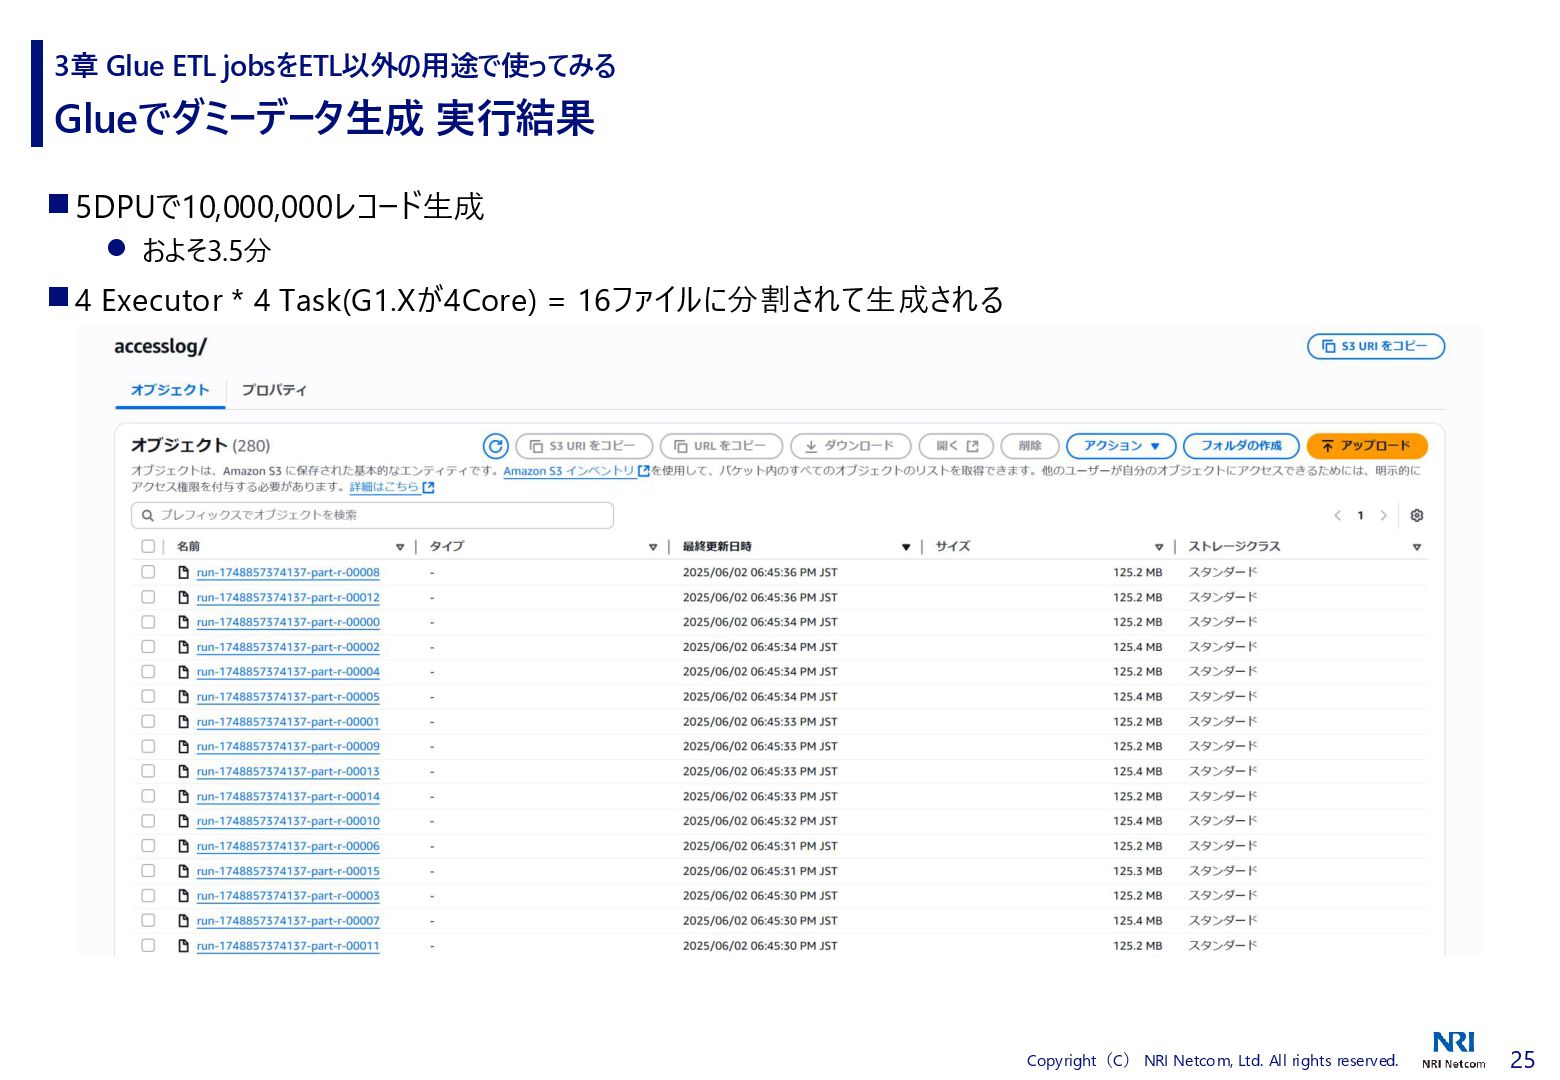The image size is (1560, 1080).
Task: Click the next page arrow
Action: click(x=1383, y=515)
